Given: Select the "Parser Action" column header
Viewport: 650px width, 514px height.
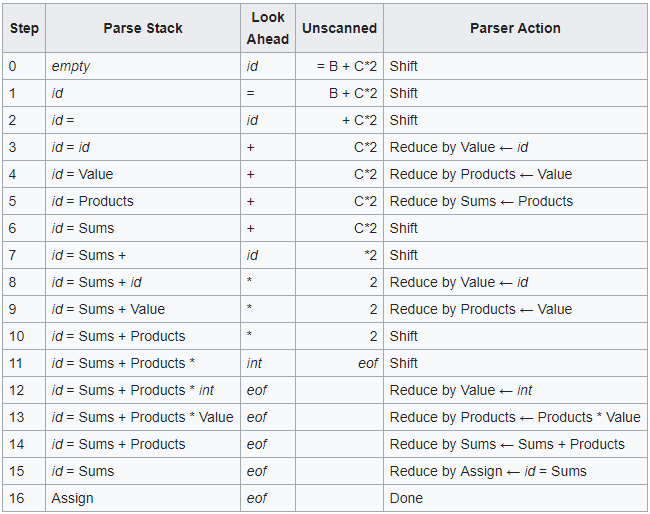Looking at the screenshot, I should 515,28.
